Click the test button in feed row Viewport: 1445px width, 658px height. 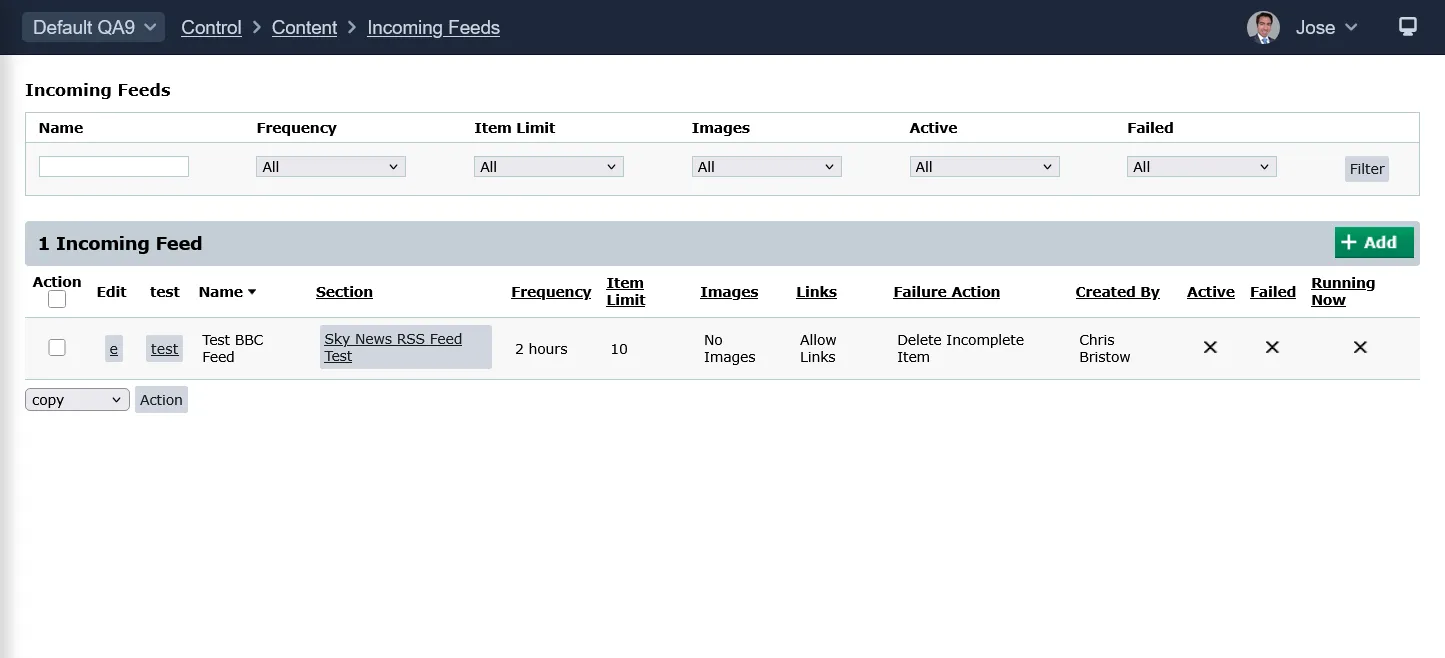[164, 349]
